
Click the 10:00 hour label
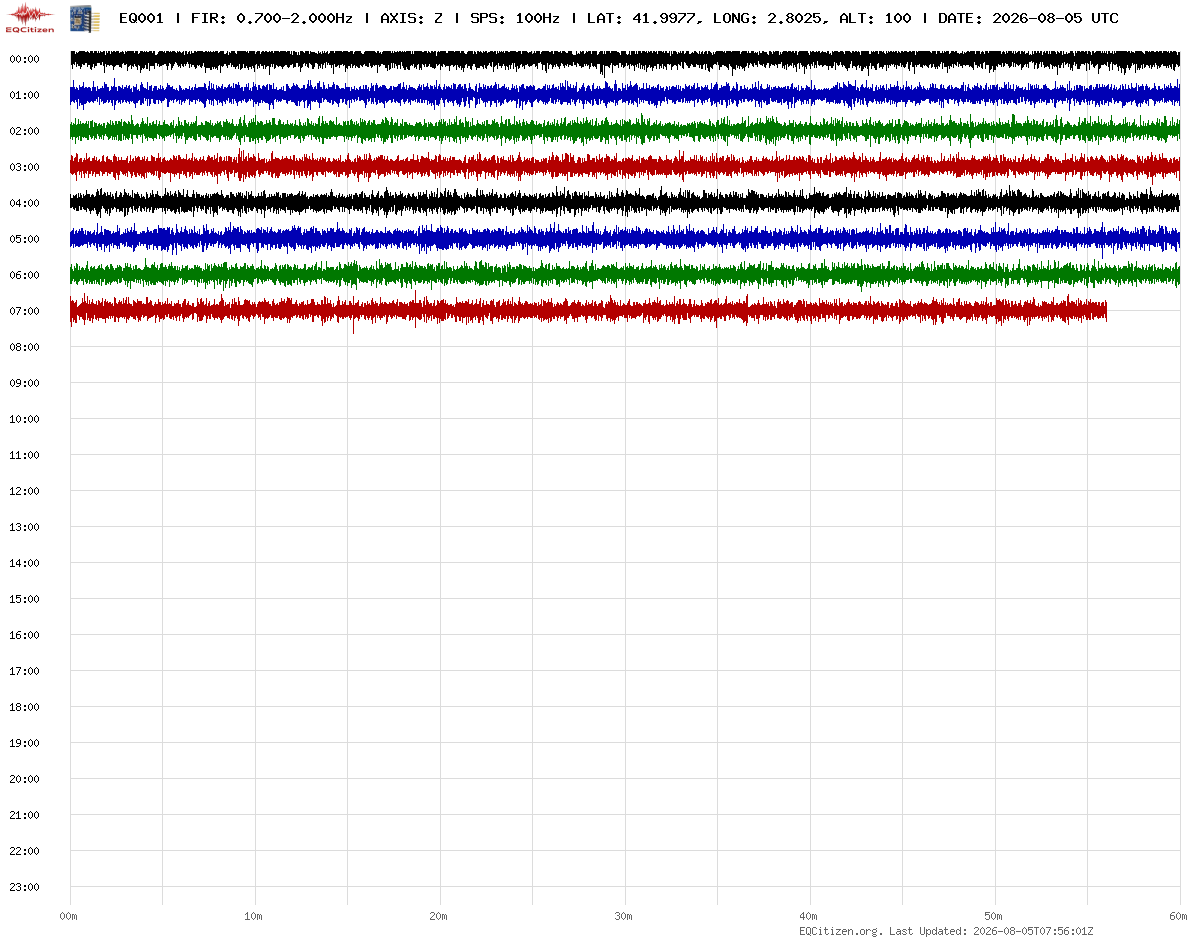24,419
